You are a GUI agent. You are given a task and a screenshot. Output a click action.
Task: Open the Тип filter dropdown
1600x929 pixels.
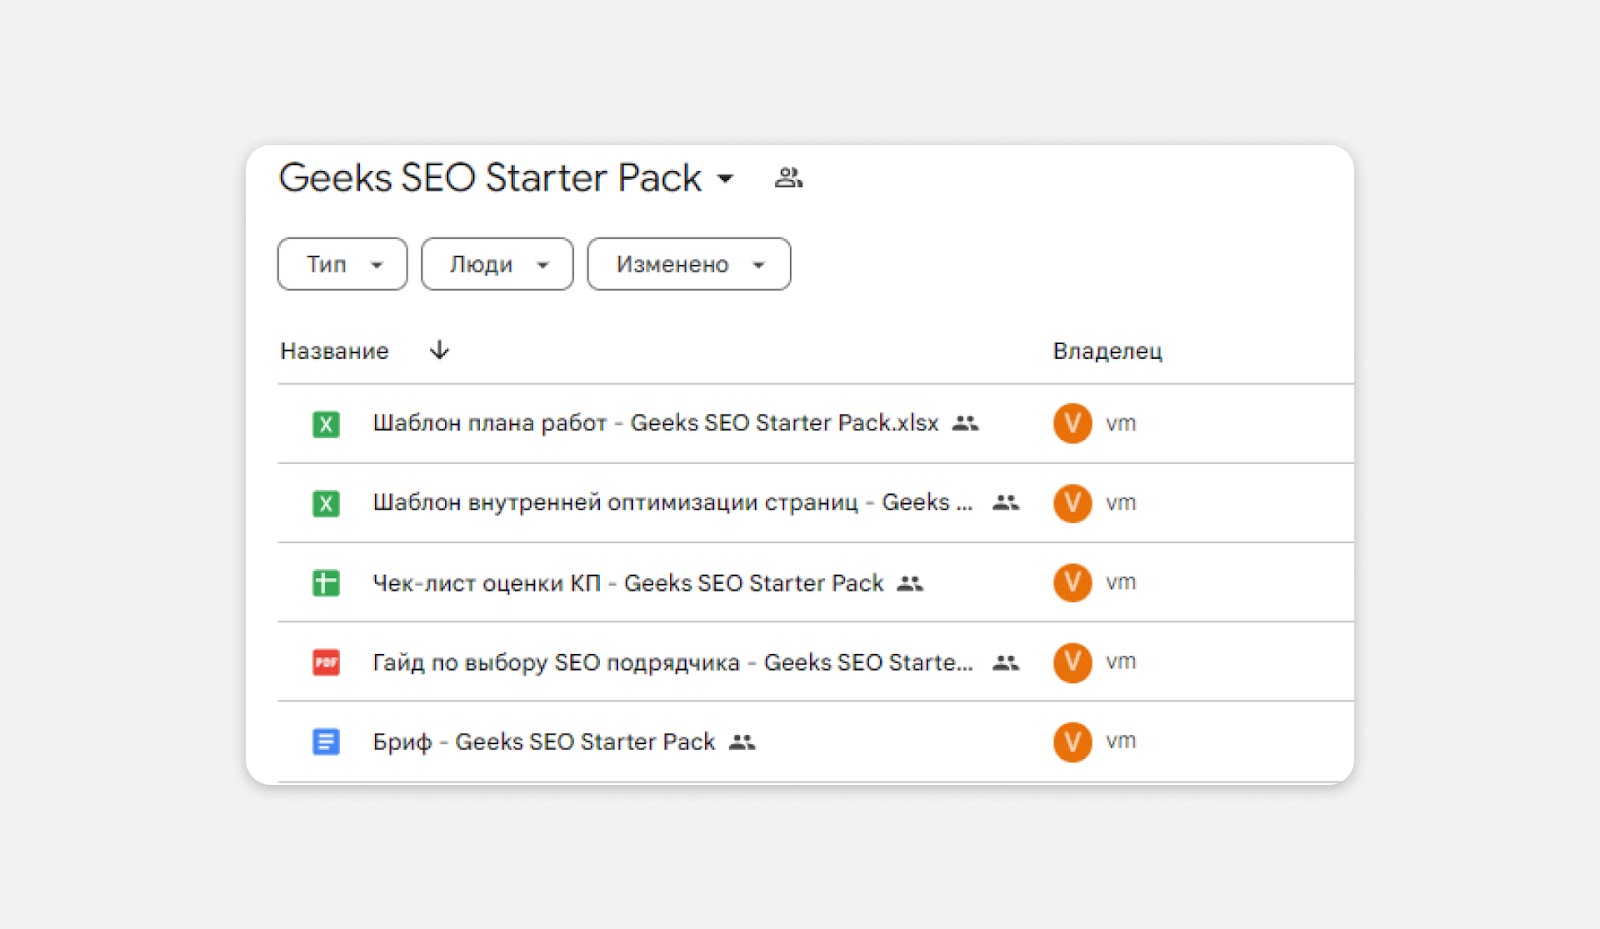pos(342,264)
